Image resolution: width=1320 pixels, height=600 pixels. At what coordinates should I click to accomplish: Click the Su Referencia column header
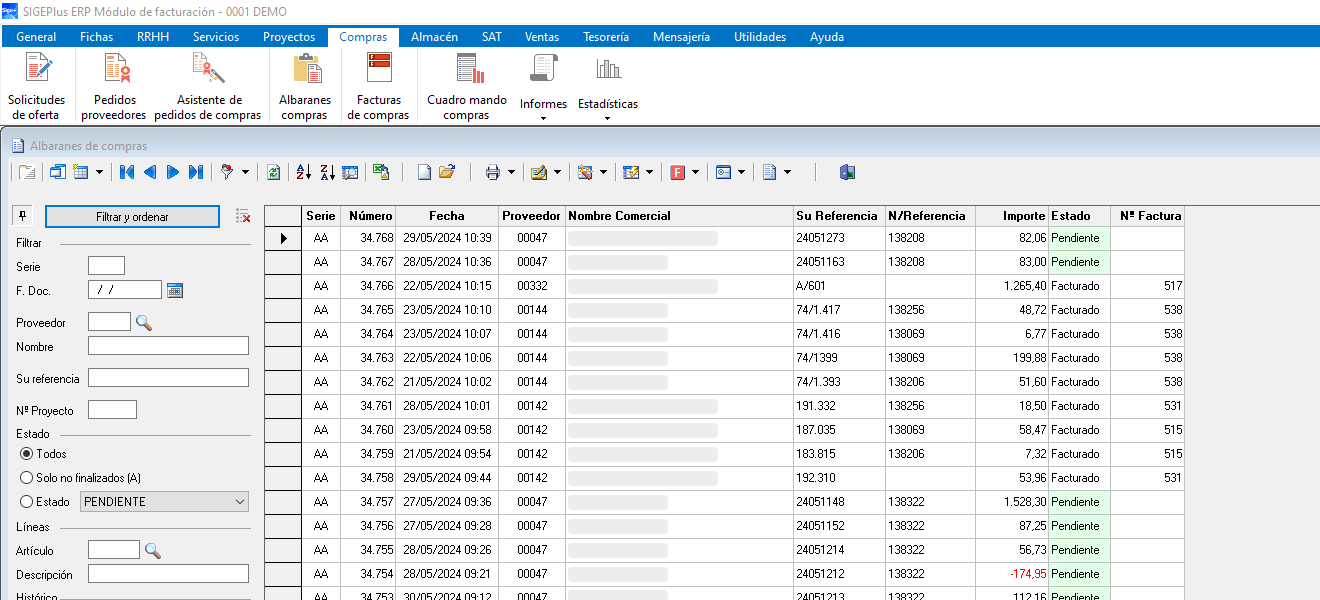(839, 215)
